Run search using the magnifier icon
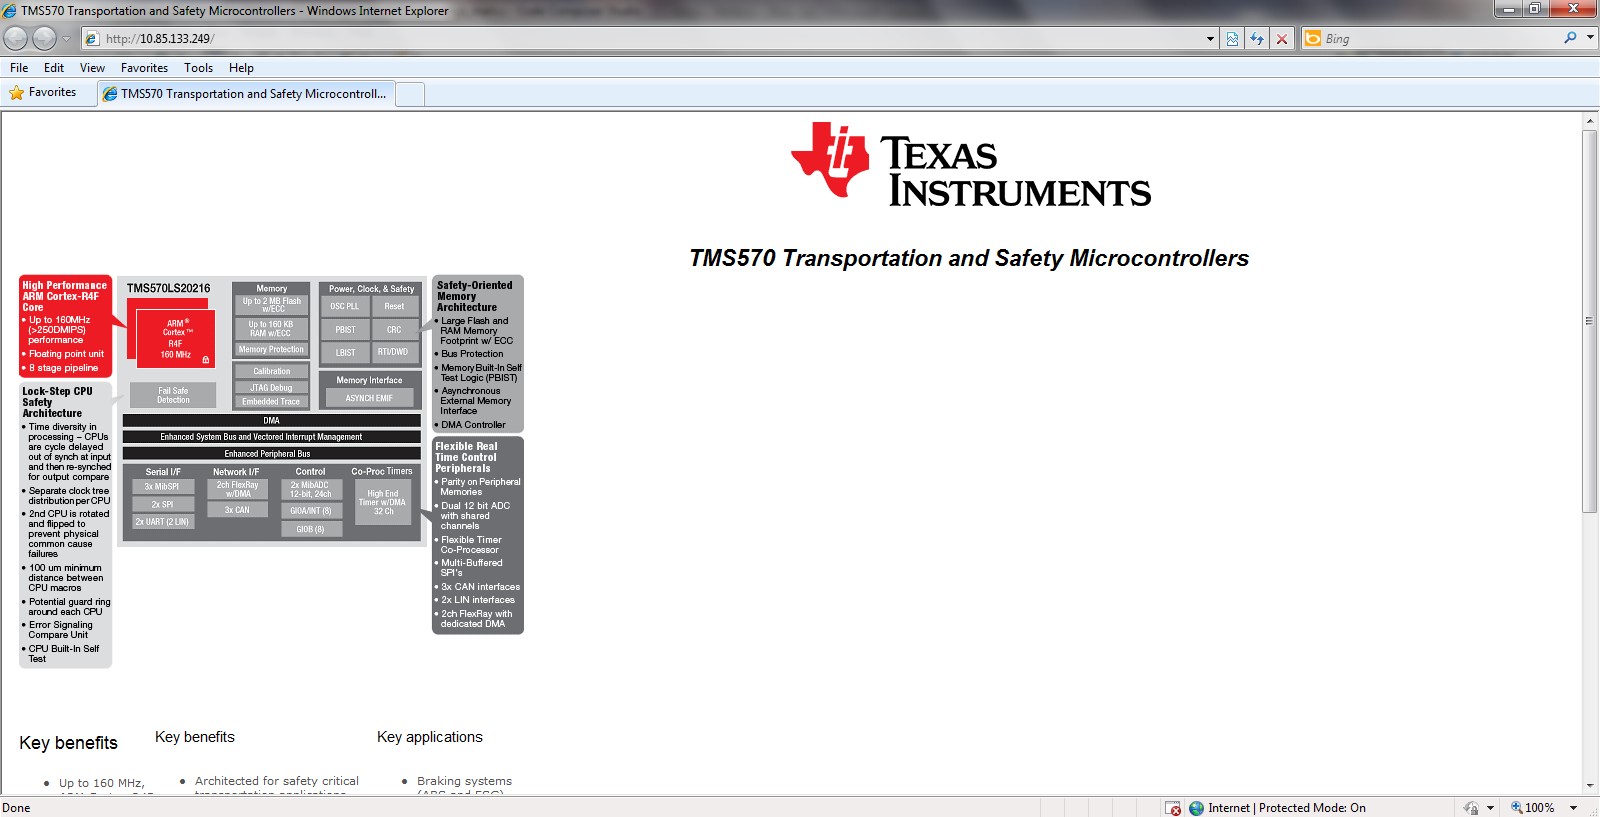This screenshot has width=1600, height=817. coord(1571,38)
